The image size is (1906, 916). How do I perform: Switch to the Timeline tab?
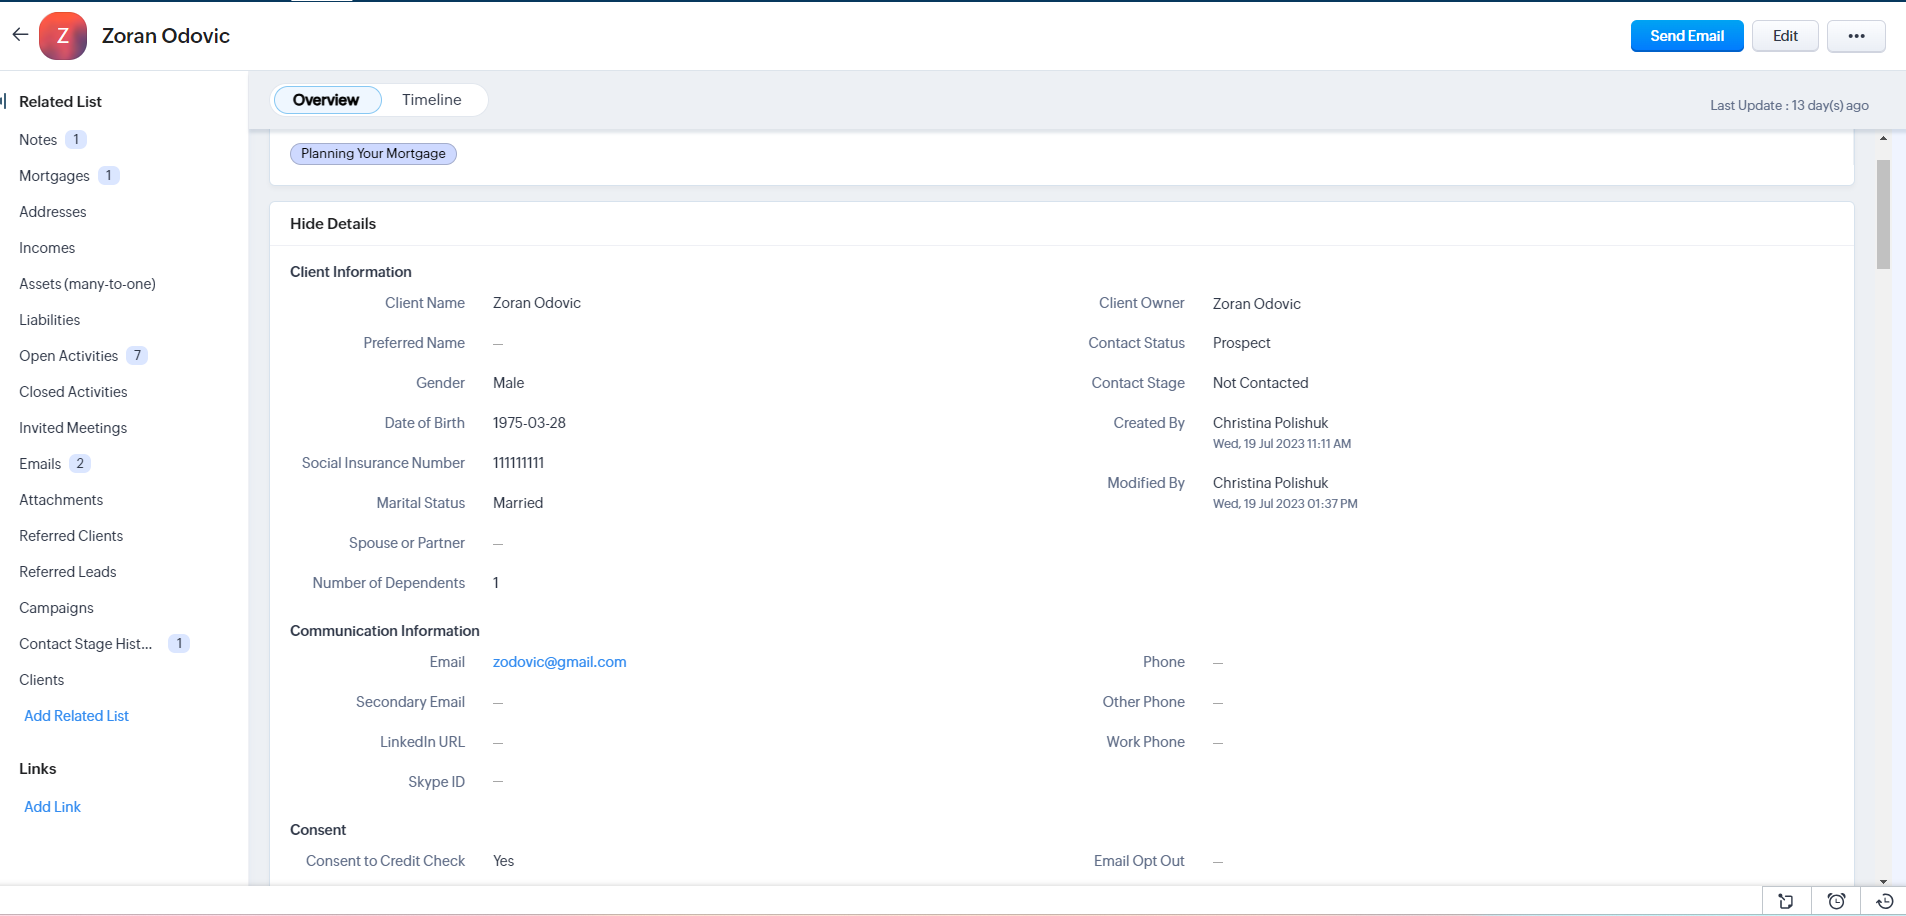point(431,100)
